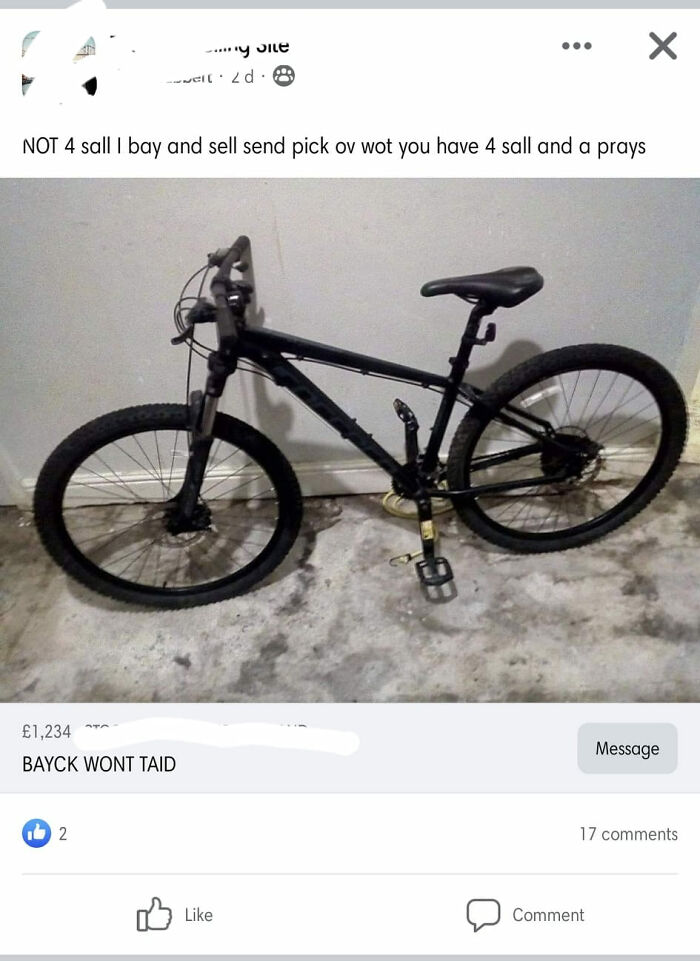Viewport: 700px width, 961px height.
Task: Click the NOT 4 sall post text
Action: [334, 146]
